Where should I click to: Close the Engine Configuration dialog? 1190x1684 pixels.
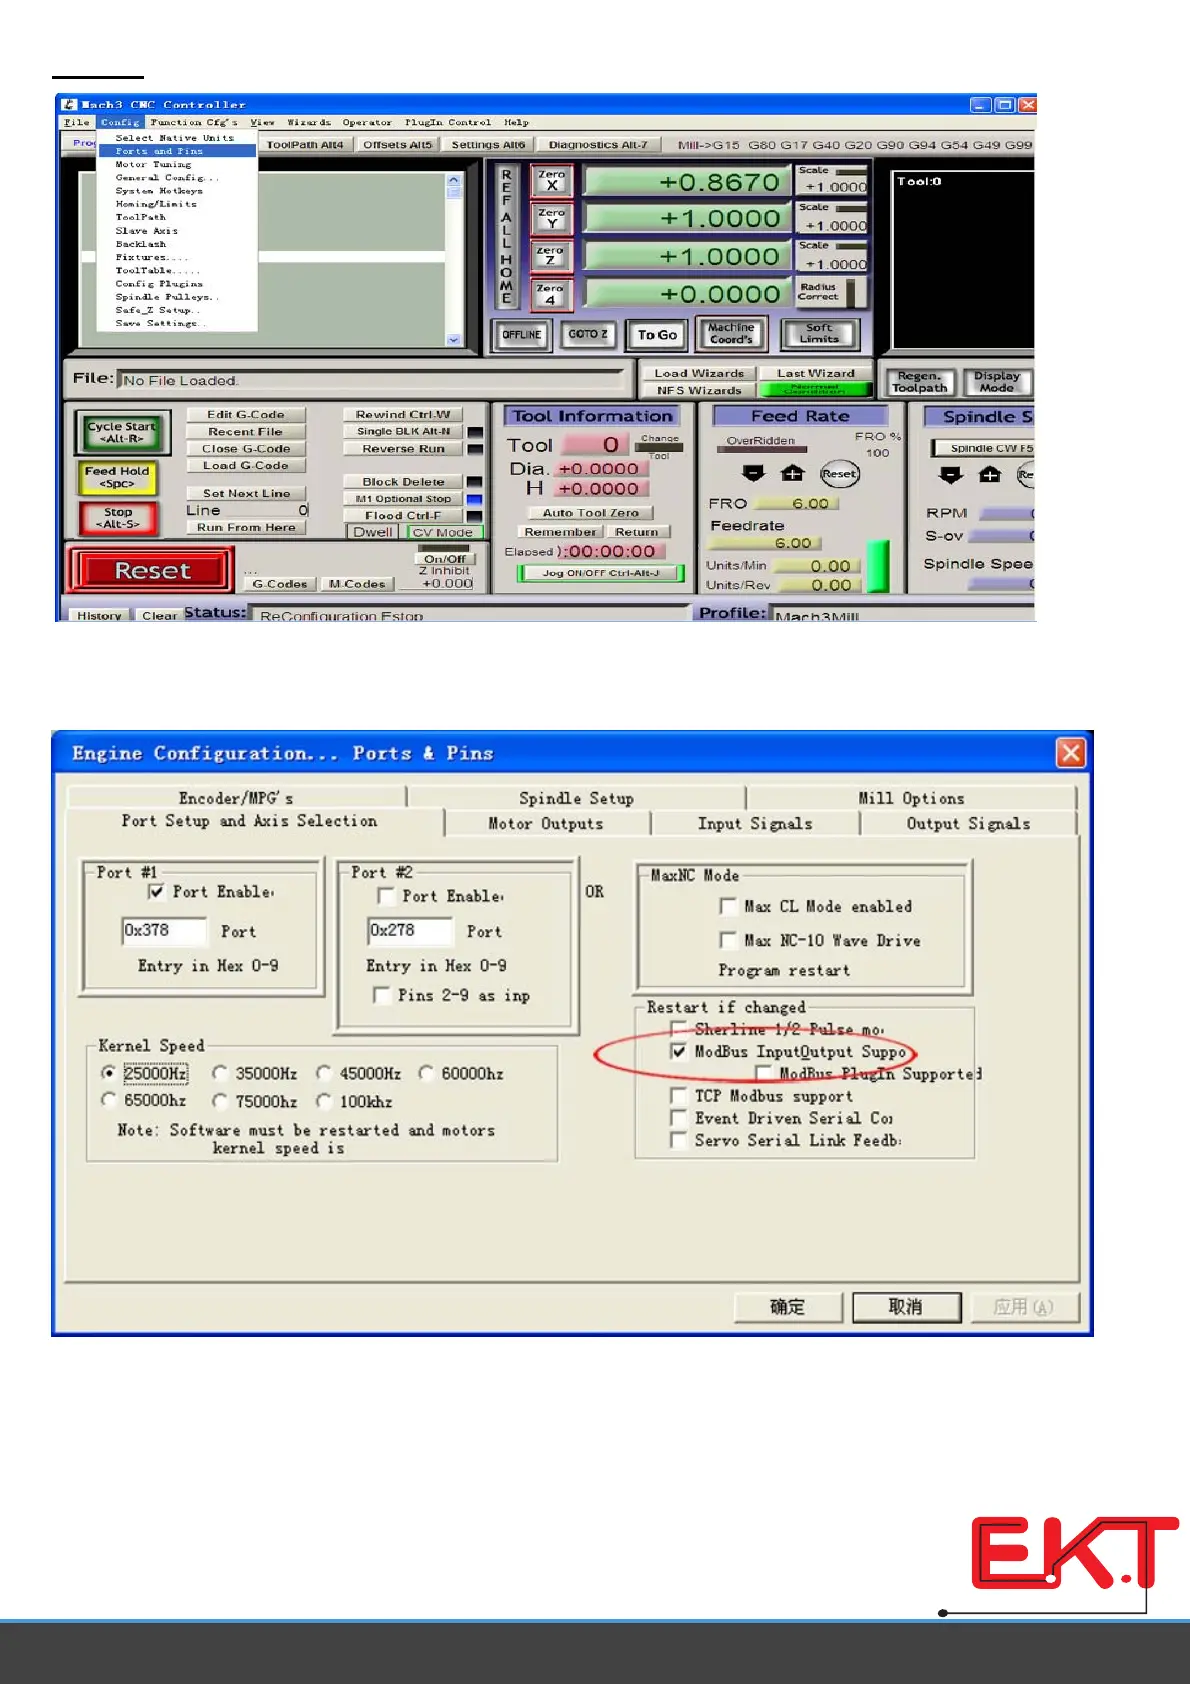pyautogui.click(x=1071, y=752)
